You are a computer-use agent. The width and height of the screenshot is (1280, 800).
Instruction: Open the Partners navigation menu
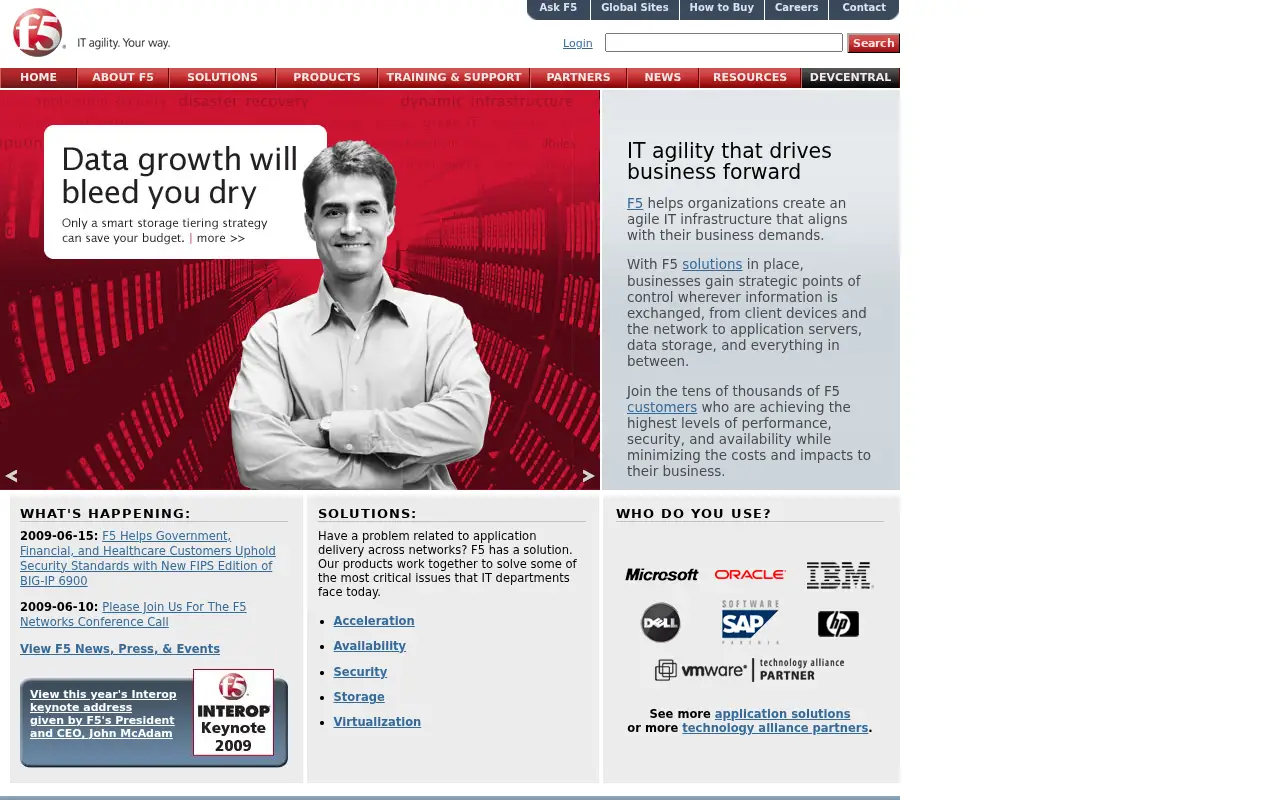(578, 78)
